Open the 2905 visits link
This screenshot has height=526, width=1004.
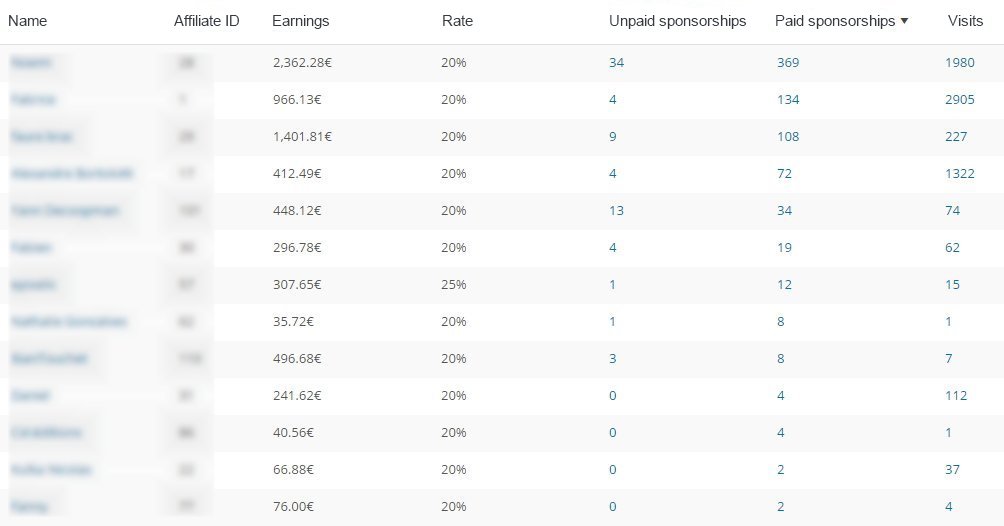[960, 100]
